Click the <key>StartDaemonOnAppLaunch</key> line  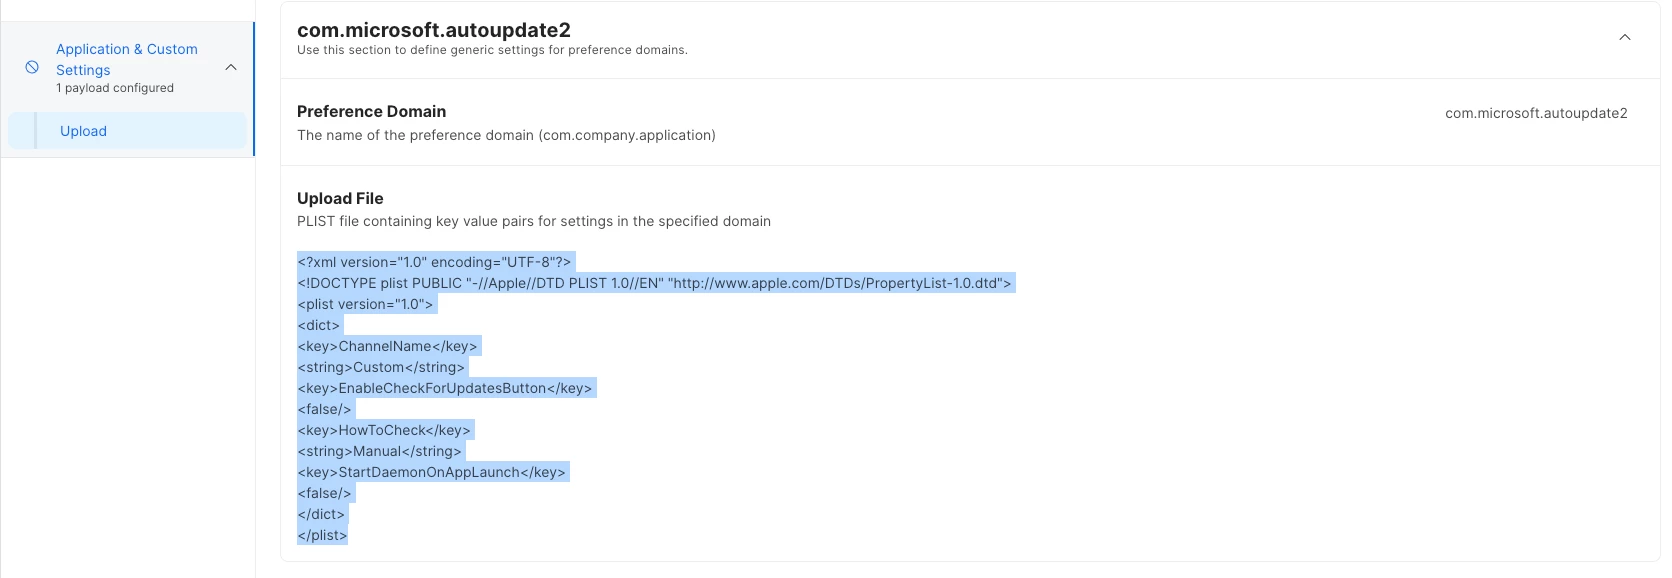pyautogui.click(x=432, y=472)
